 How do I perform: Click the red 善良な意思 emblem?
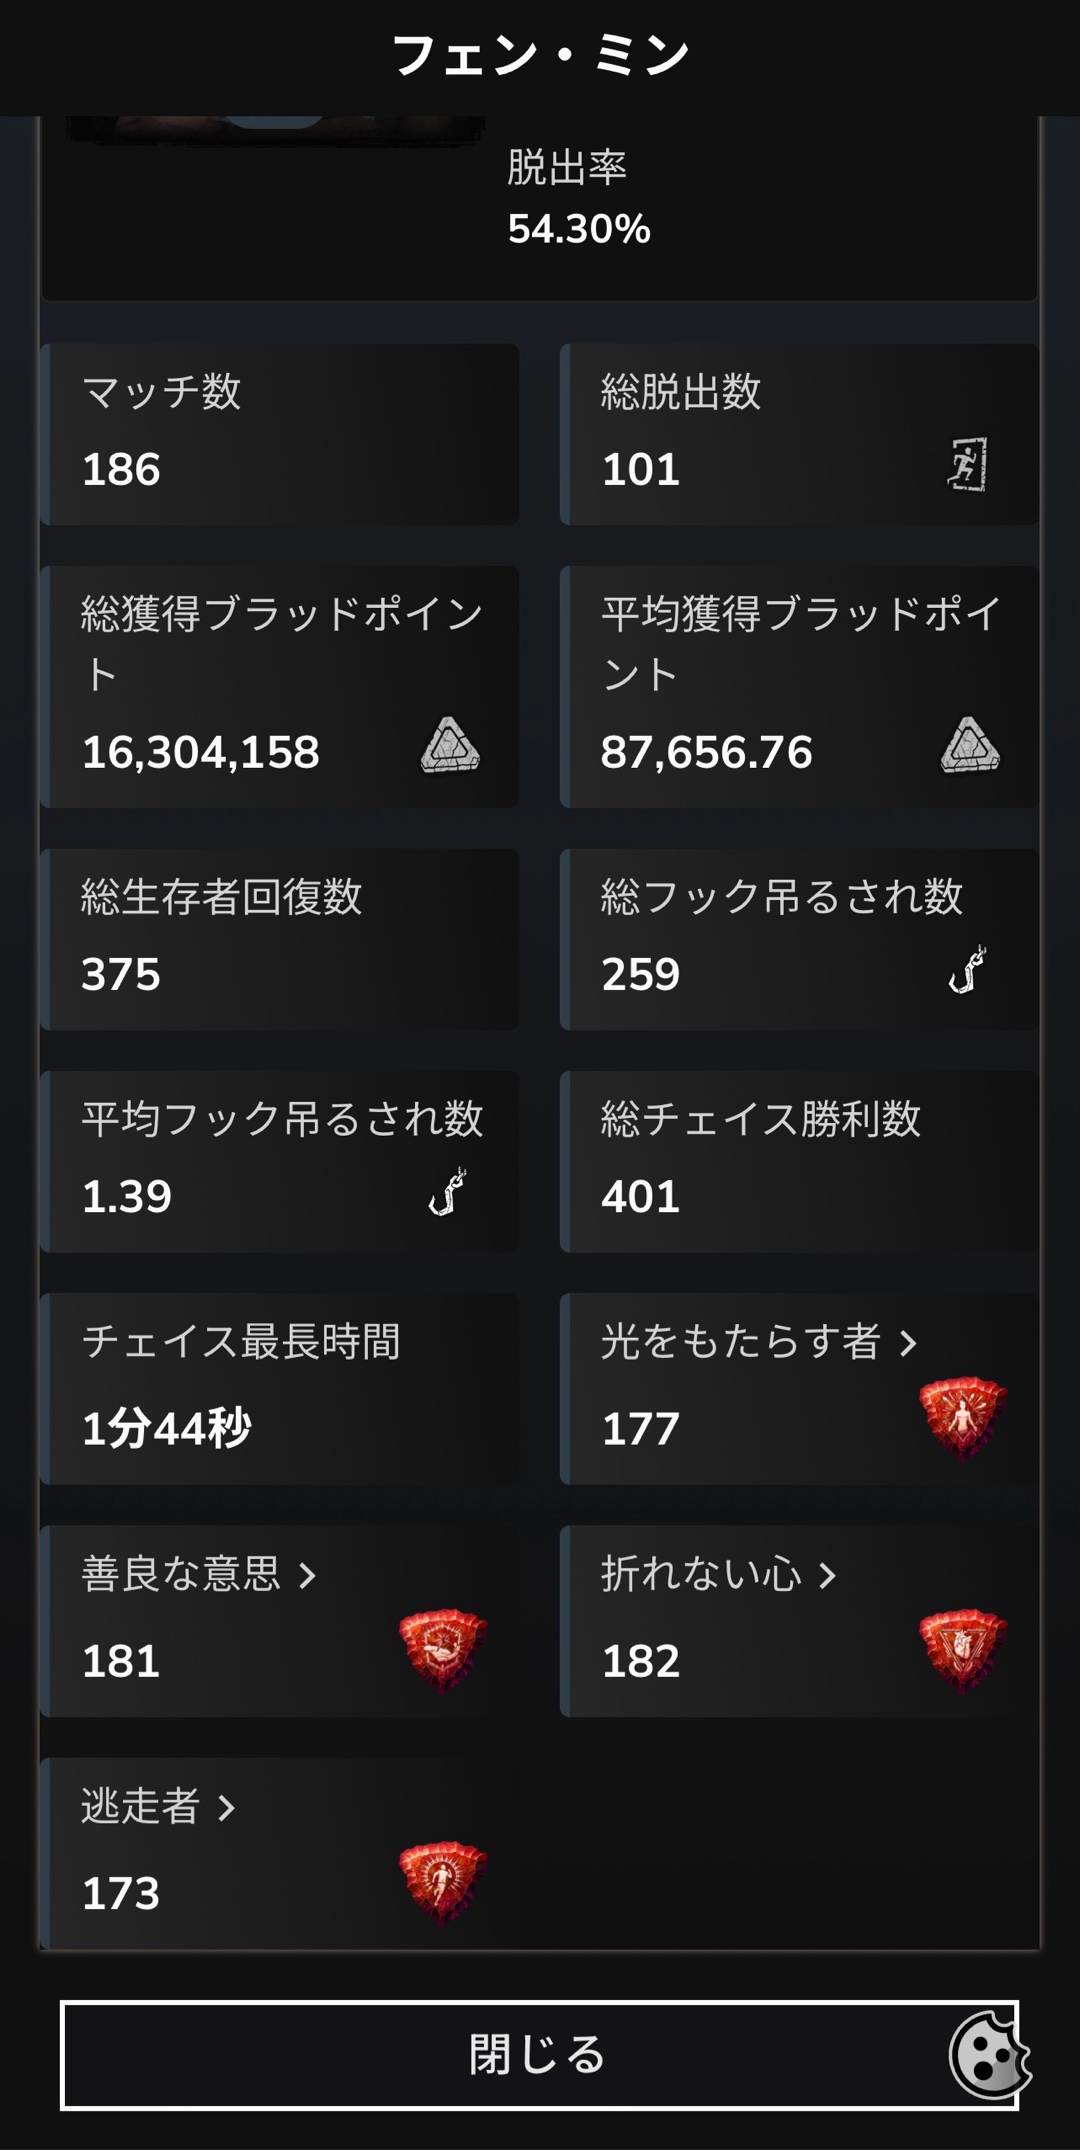pyautogui.click(x=443, y=1649)
